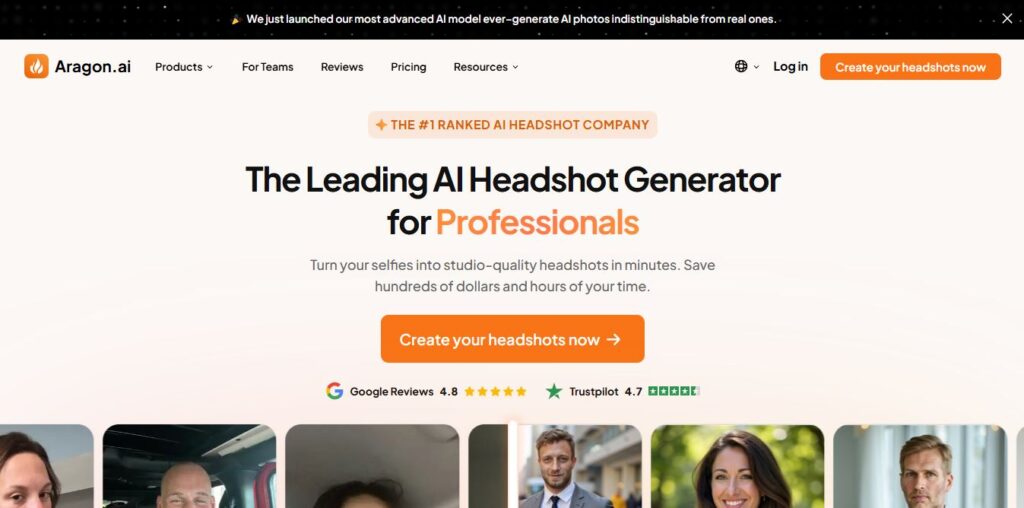Click the Trustpilot green rating stars
1024x508 pixels.
pos(674,391)
